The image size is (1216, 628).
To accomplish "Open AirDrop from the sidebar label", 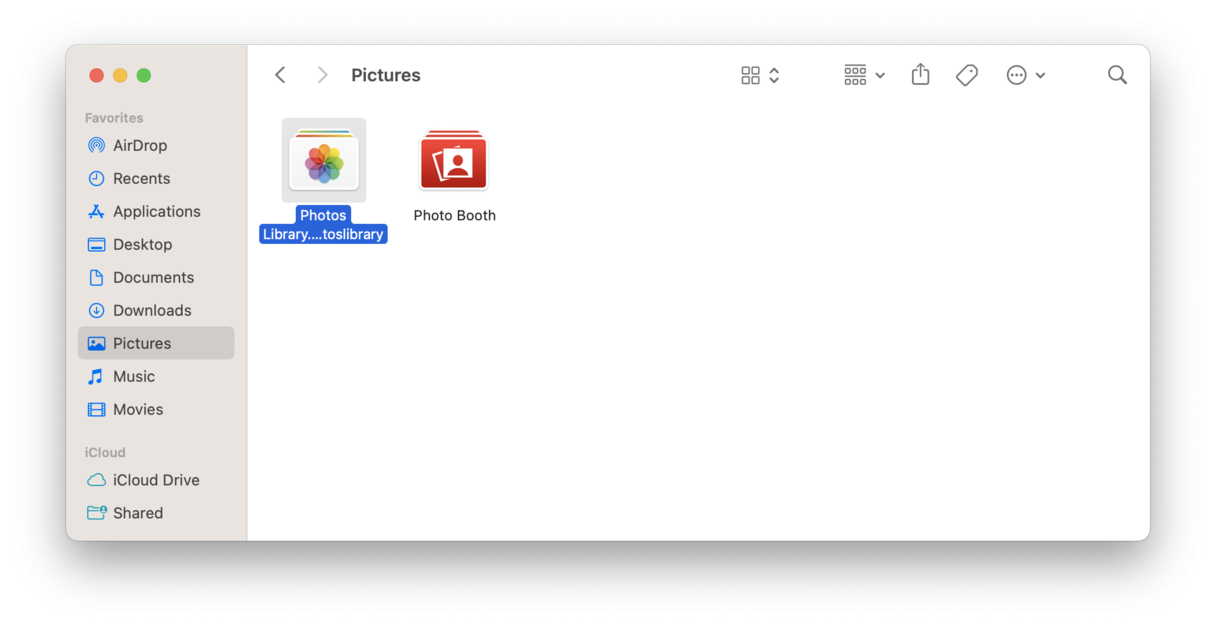I will pyautogui.click(x=140, y=145).
